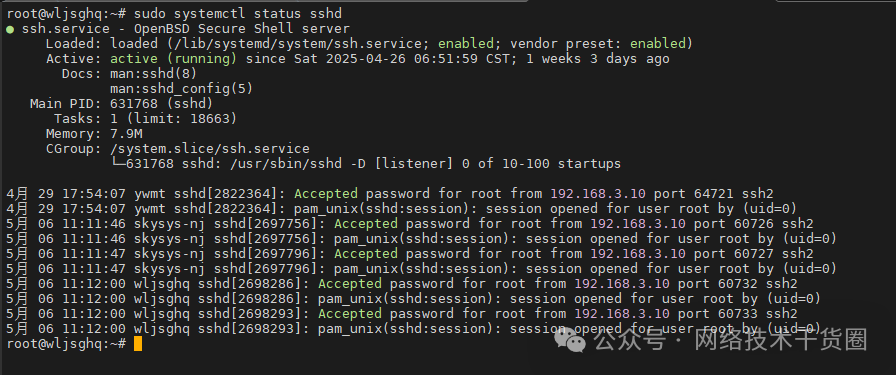Click the /system.slice/ssh.service CGroup path
Viewport: 896px width, 375px height.
tap(210, 149)
